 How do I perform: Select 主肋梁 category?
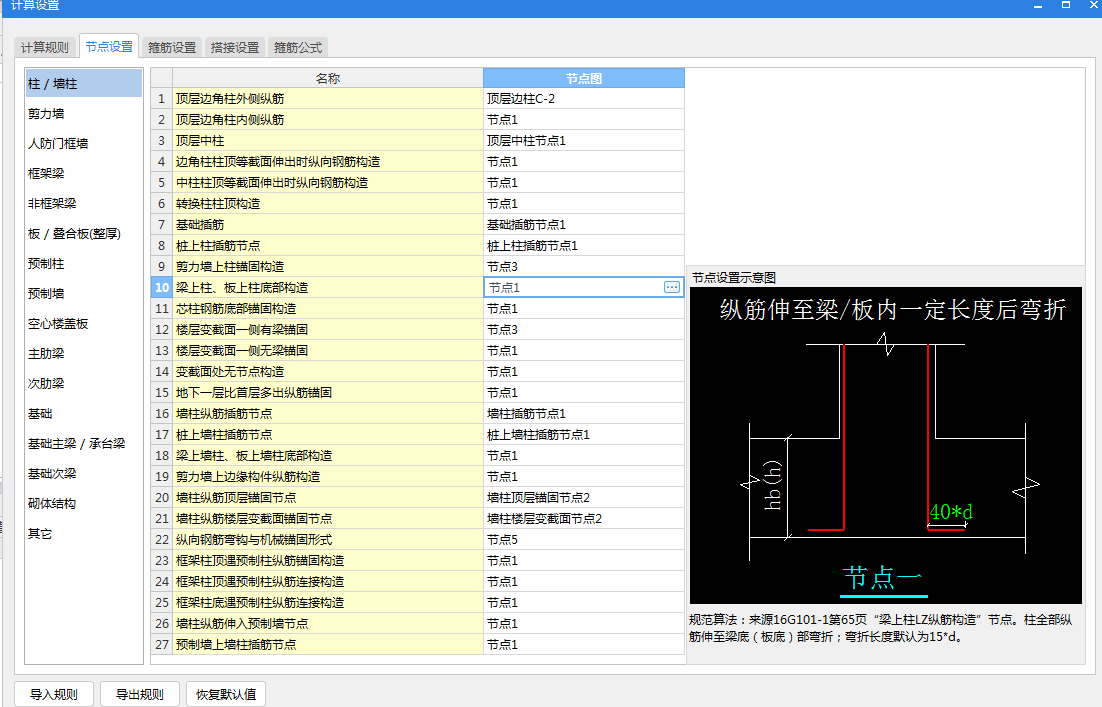click(84, 354)
